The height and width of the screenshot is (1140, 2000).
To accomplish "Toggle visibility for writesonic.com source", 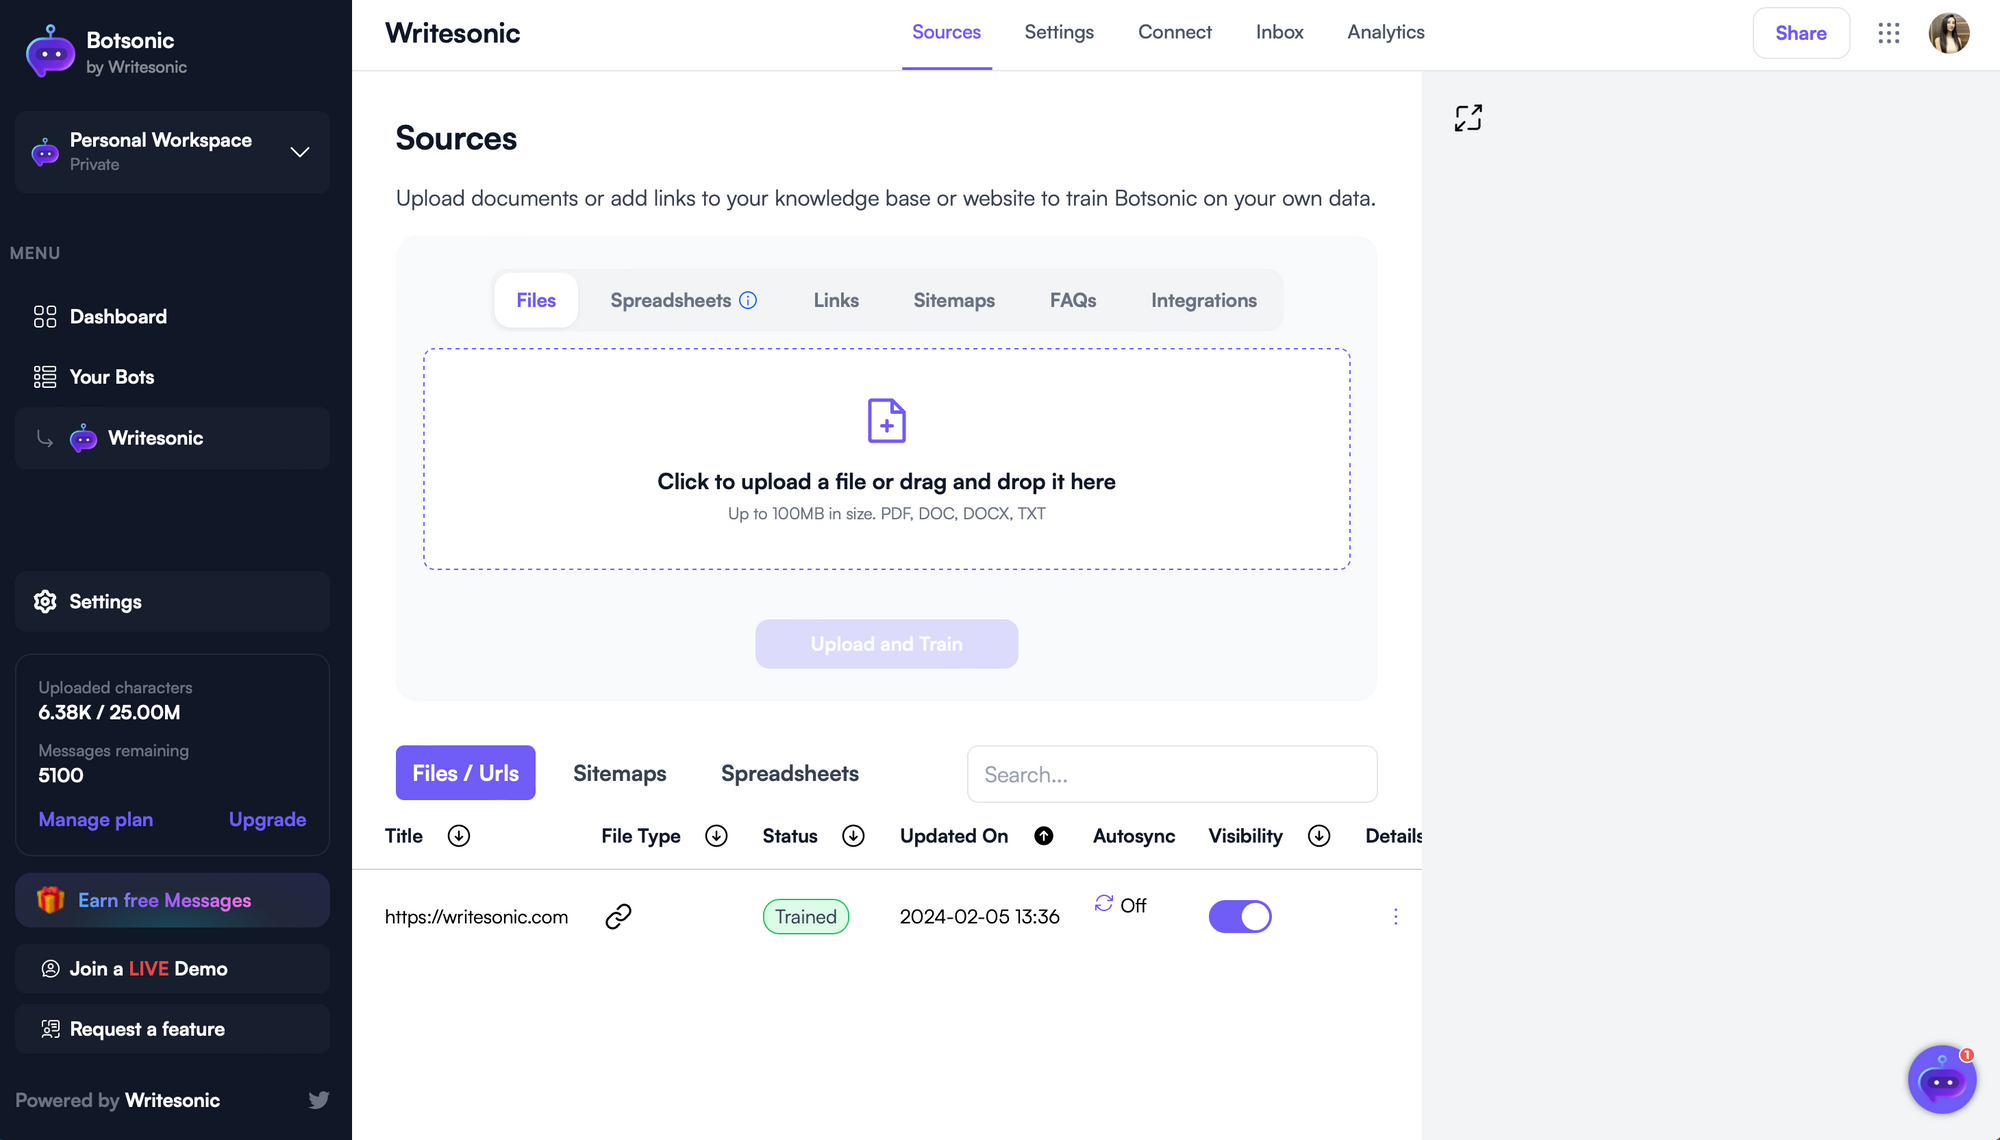I will click(1240, 916).
